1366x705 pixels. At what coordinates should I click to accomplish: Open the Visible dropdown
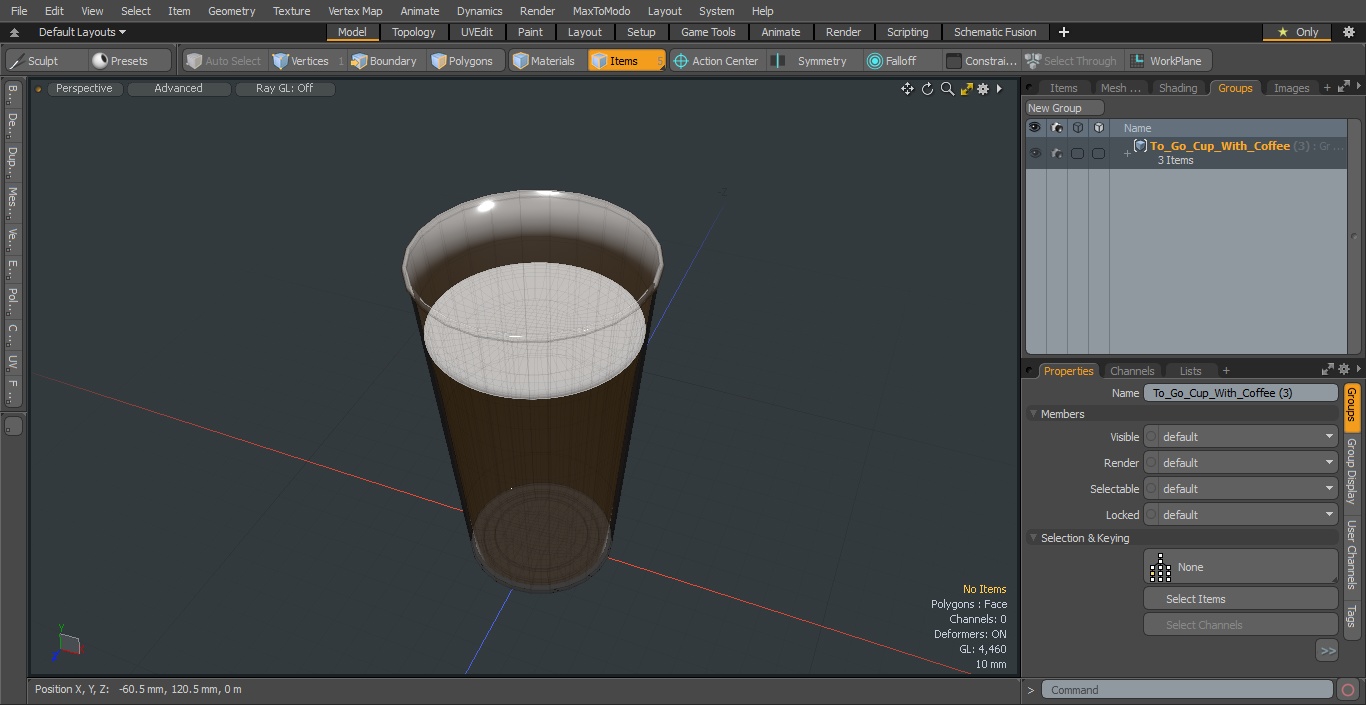(1240, 437)
